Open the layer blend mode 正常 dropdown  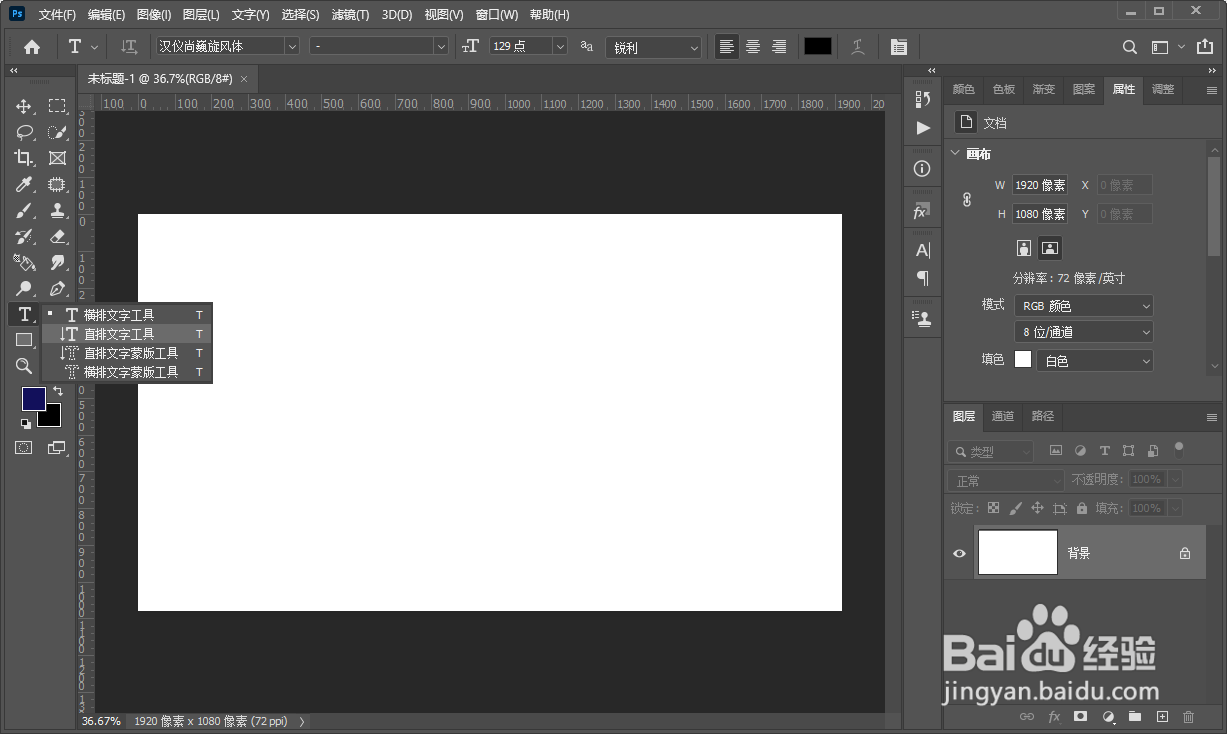click(1007, 481)
